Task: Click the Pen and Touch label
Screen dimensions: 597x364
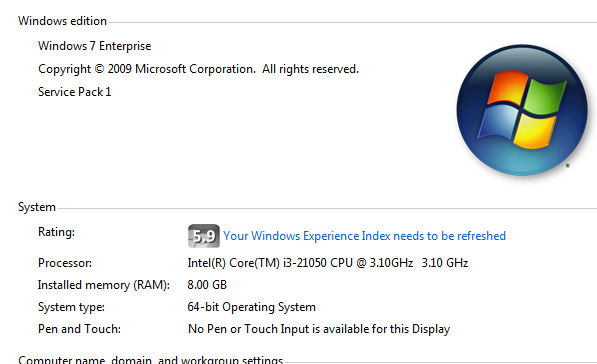Action: pyautogui.click(x=79, y=329)
